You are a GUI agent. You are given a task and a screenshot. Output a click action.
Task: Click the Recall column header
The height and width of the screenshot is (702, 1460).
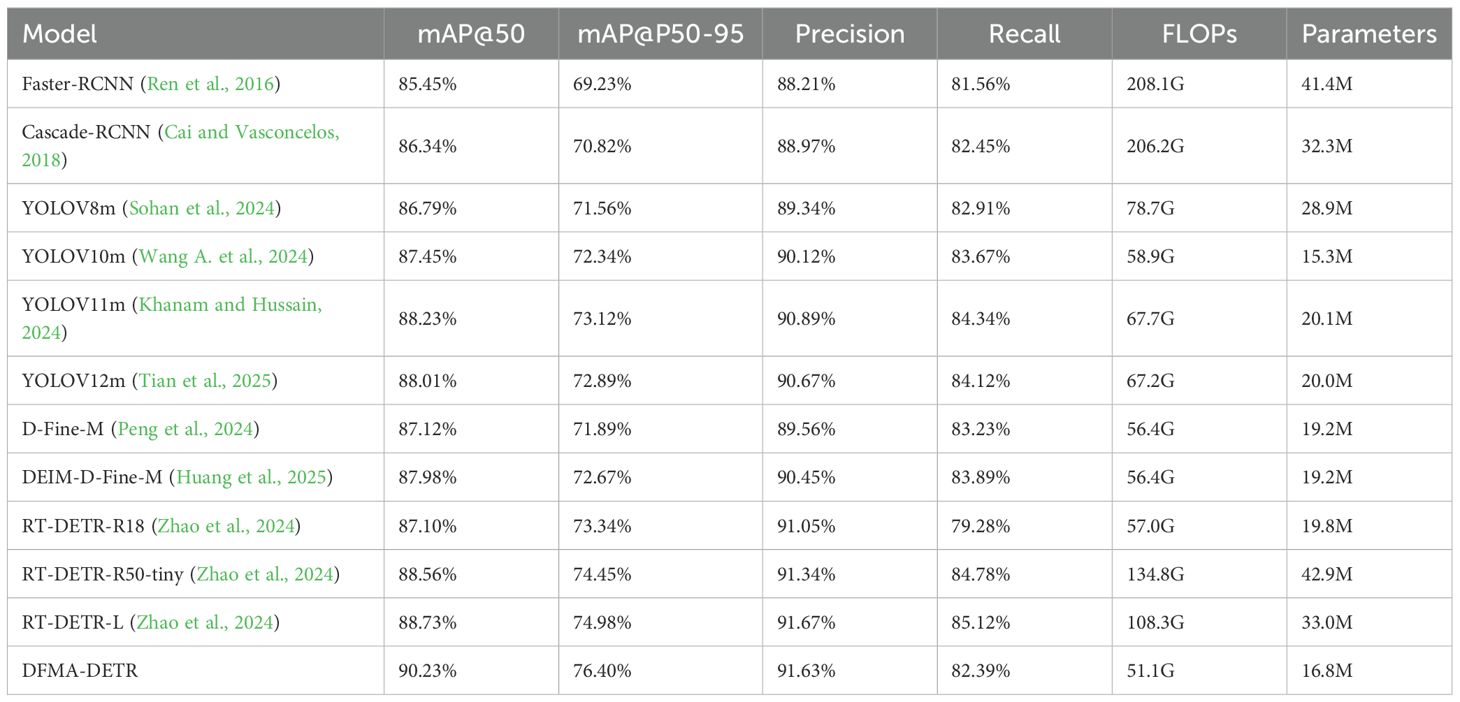(x=1024, y=34)
